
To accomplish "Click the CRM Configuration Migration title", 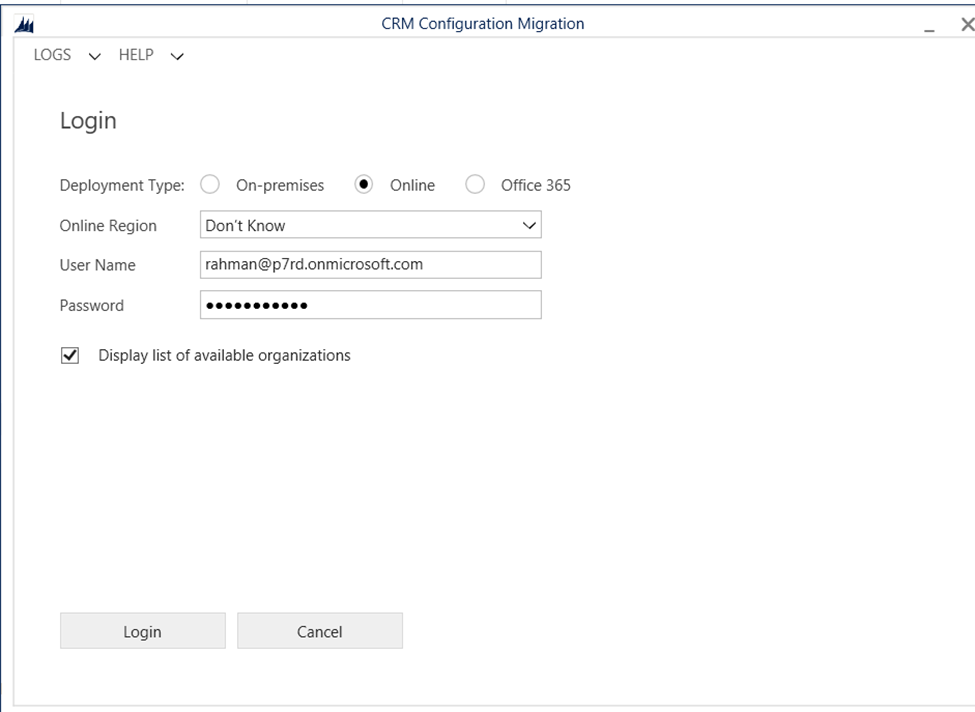I will point(483,24).
